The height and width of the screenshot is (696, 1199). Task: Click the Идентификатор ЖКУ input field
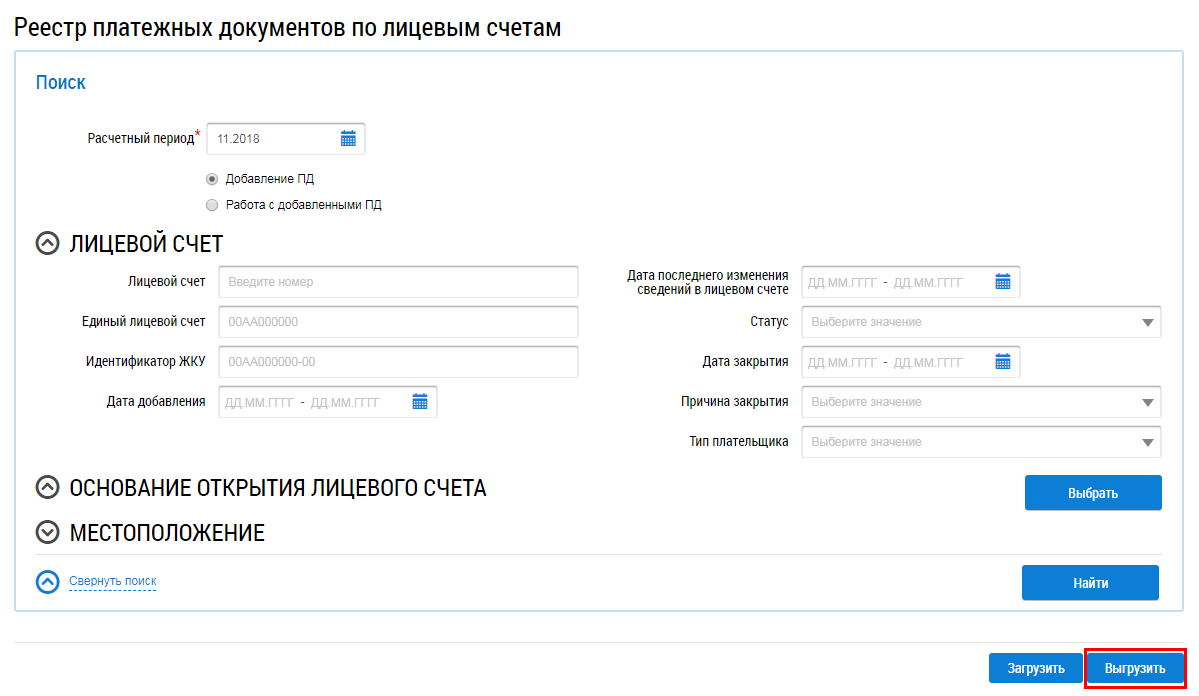[398, 362]
